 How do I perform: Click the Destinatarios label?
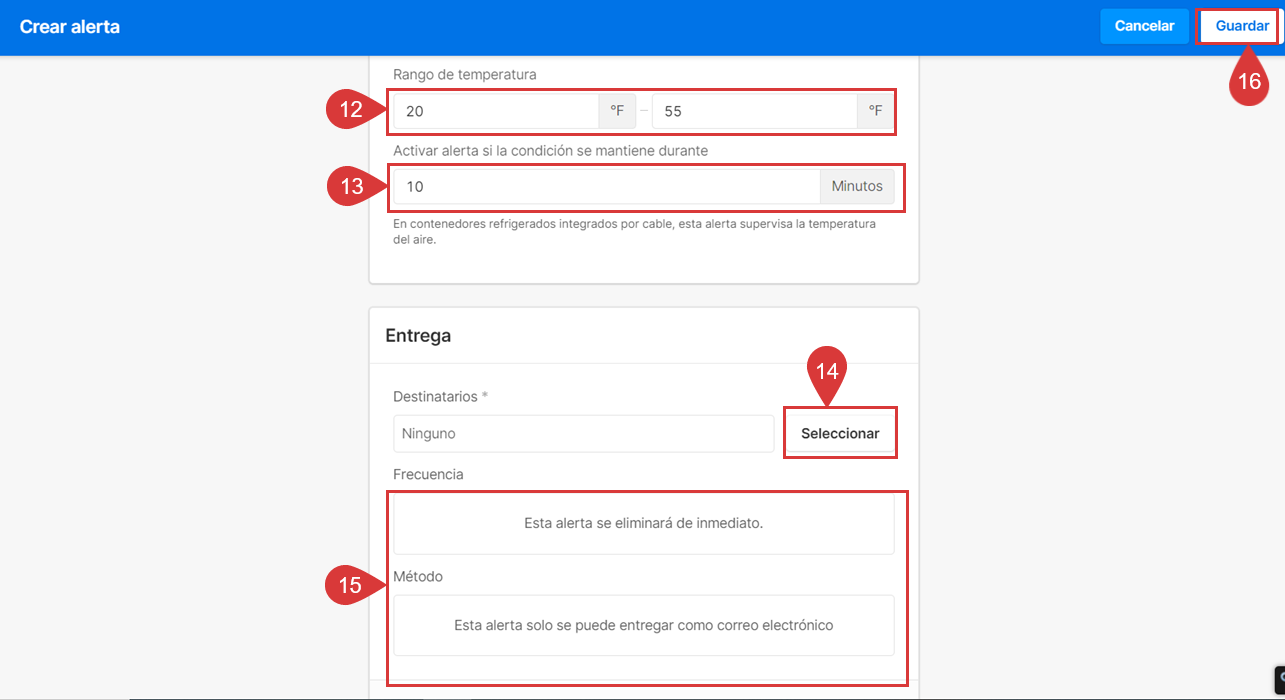coord(440,397)
